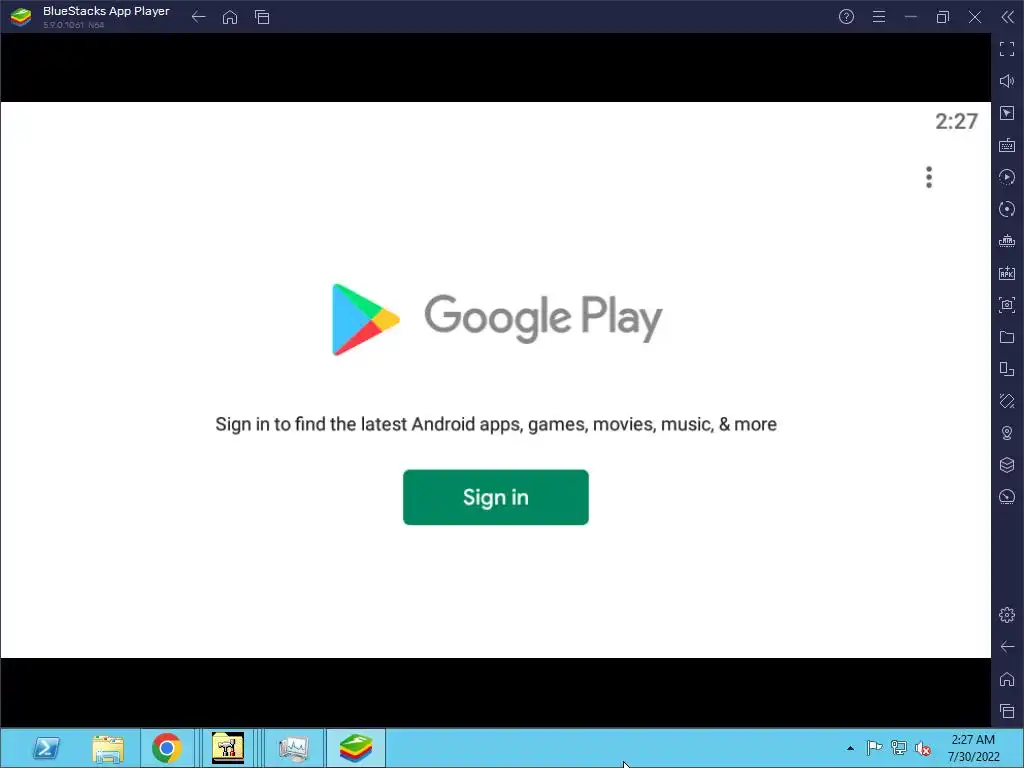Open the BlueStacks hamburger menu
The width and height of the screenshot is (1024, 768).
point(879,17)
